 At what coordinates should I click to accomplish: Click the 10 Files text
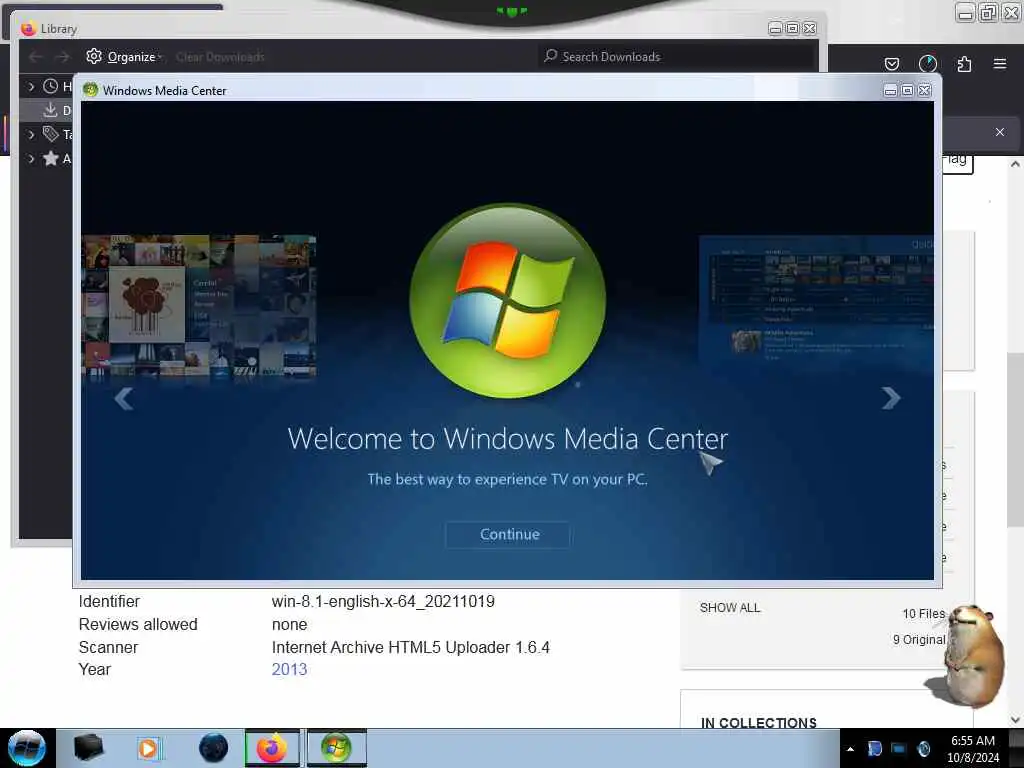pyautogui.click(x=923, y=614)
